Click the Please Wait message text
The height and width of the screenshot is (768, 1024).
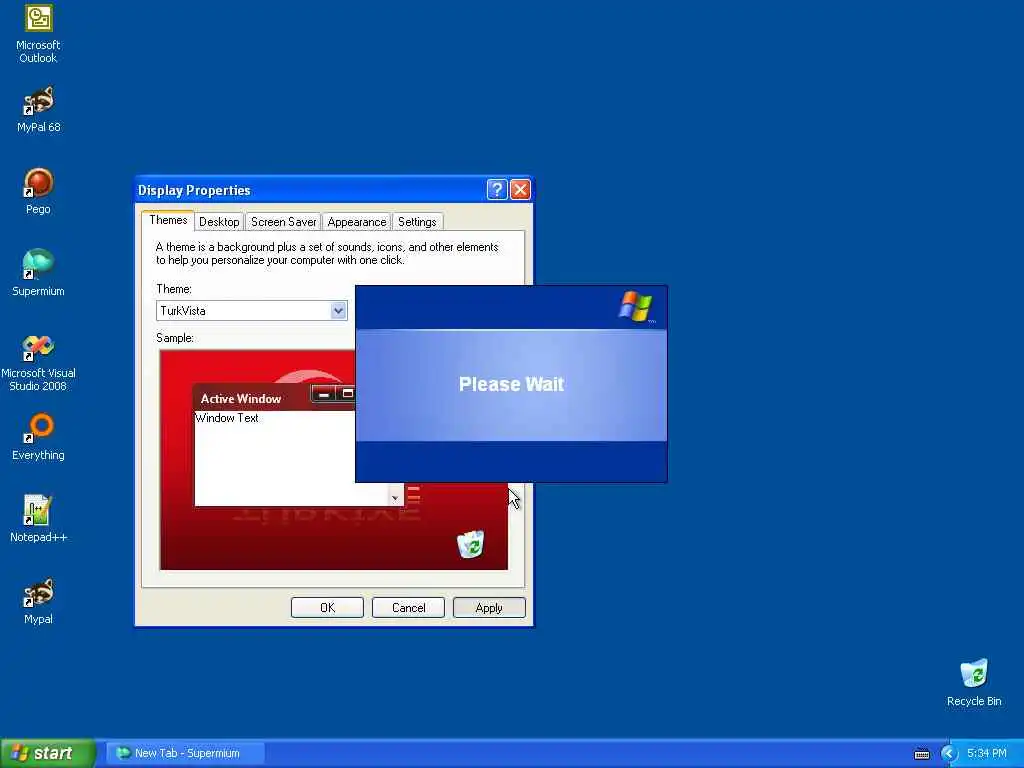tap(511, 384)
